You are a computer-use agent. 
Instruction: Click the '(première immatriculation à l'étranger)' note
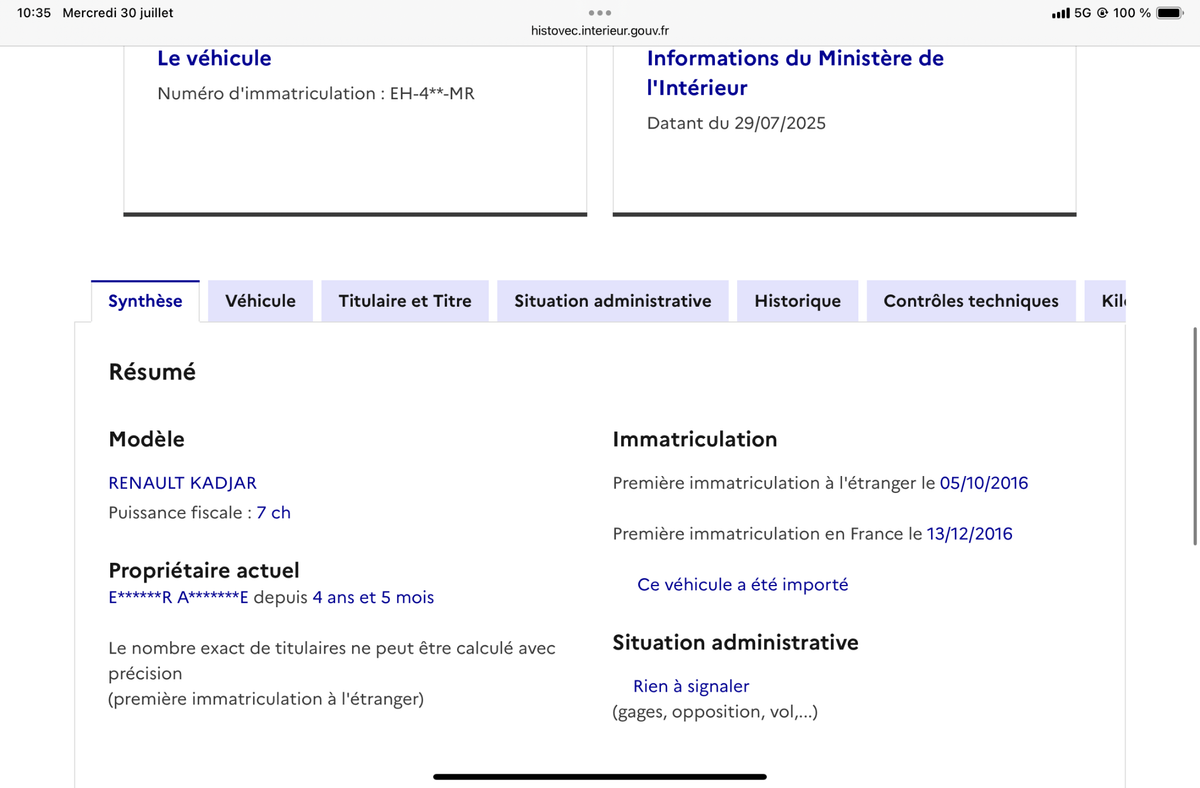[266, 699]
